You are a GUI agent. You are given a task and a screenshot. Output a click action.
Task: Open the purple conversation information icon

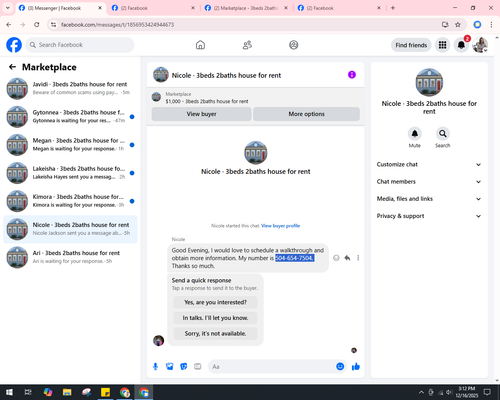(x=352, y=75)
